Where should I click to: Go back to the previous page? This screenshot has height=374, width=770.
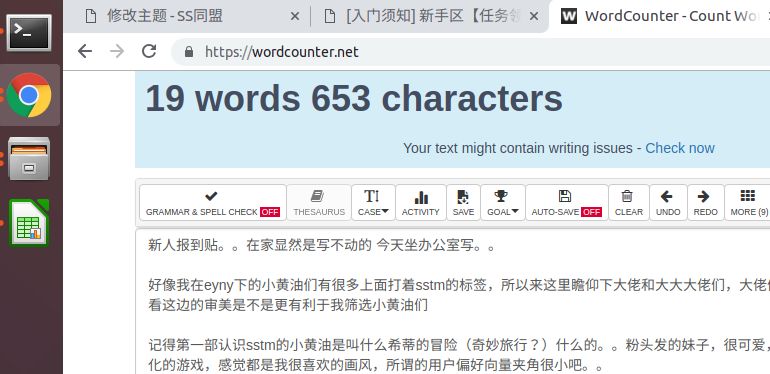pyautogui.click(x=85, y=51)
